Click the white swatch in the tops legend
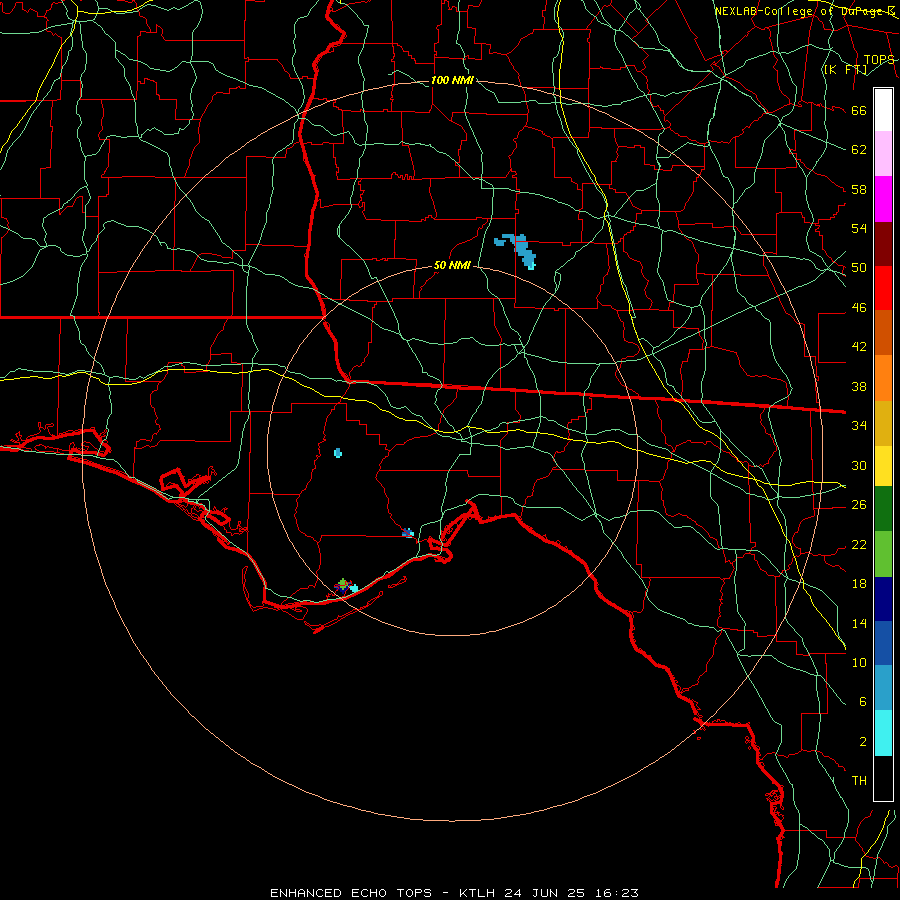Screen dimensions: 900x900 click(883, 110)
